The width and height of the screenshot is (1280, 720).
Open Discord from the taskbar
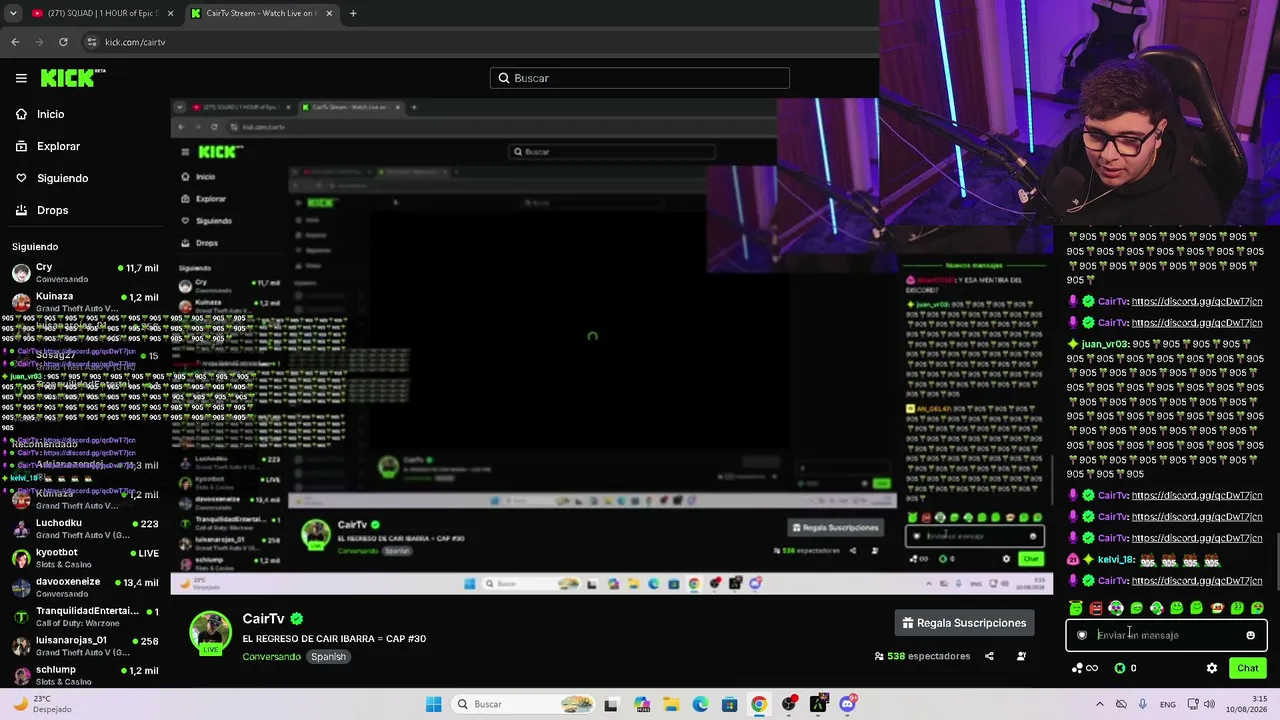848,704
